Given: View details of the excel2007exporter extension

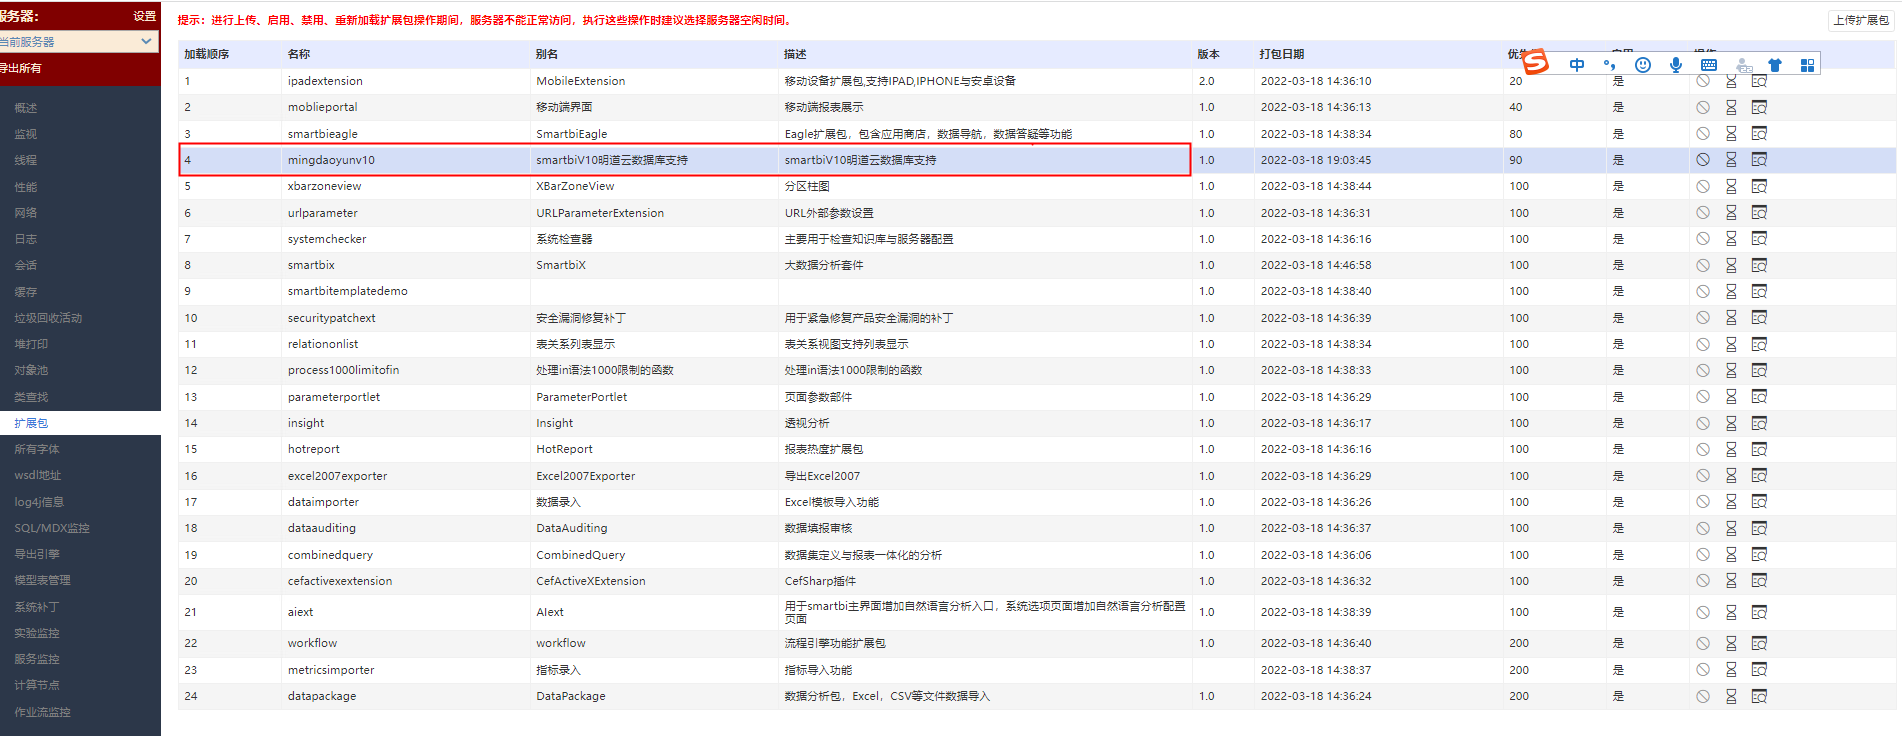Looking at the screenshot, I should pyautogui.click(x=1759, y=476).
